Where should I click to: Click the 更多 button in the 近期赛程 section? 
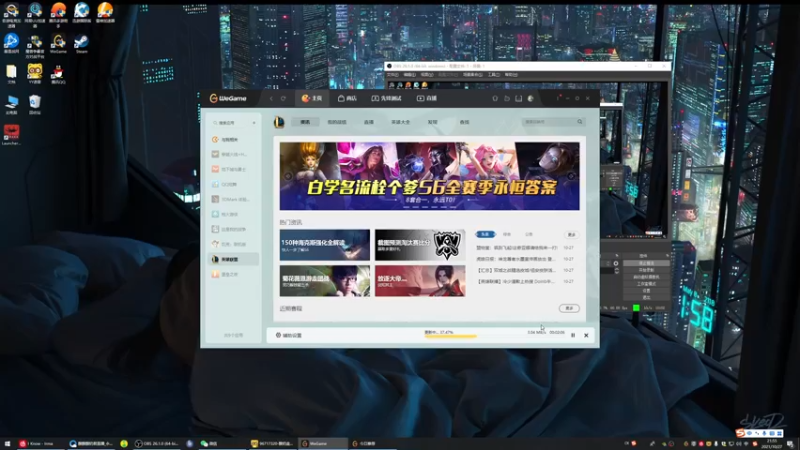pos(569,308)
